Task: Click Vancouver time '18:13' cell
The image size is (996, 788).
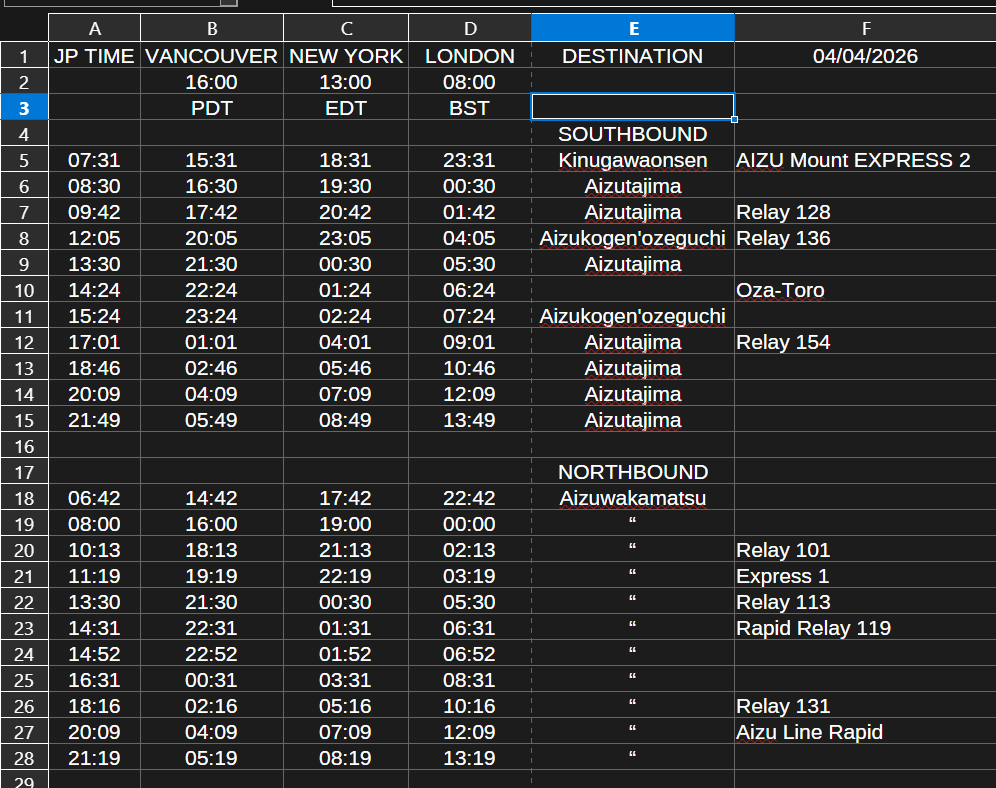Action: (x=212, y=551)
